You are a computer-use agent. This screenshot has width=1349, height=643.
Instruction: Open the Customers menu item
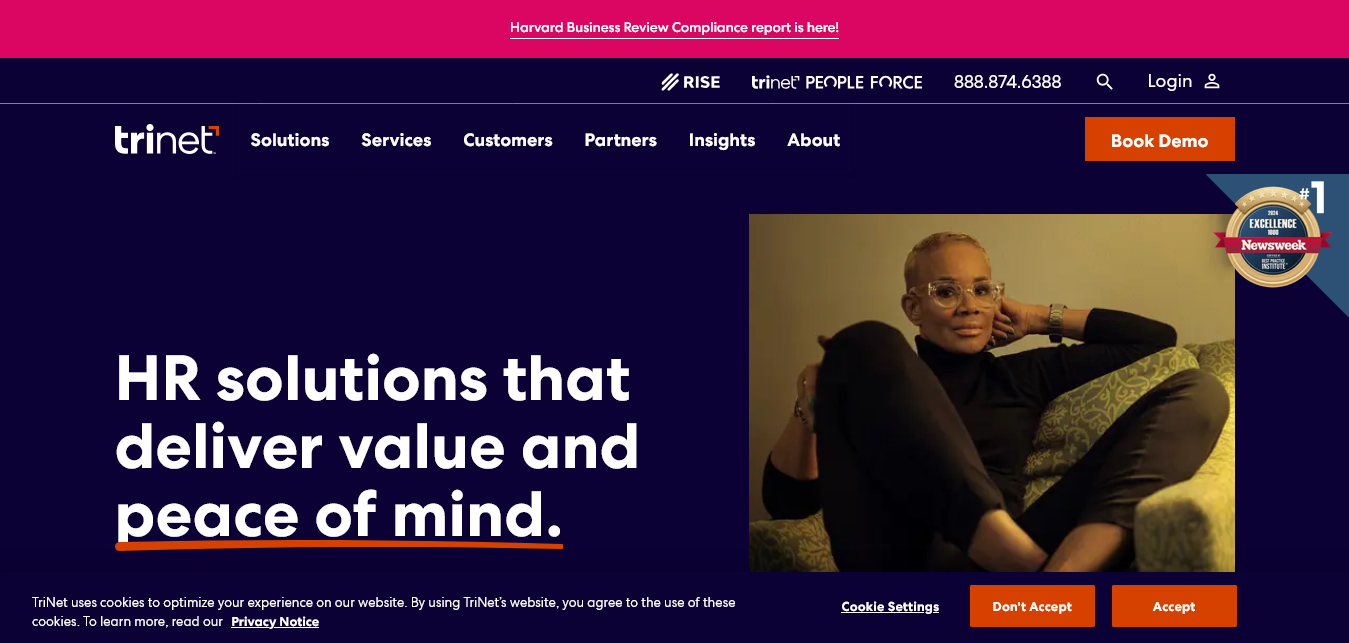point(508,140)
